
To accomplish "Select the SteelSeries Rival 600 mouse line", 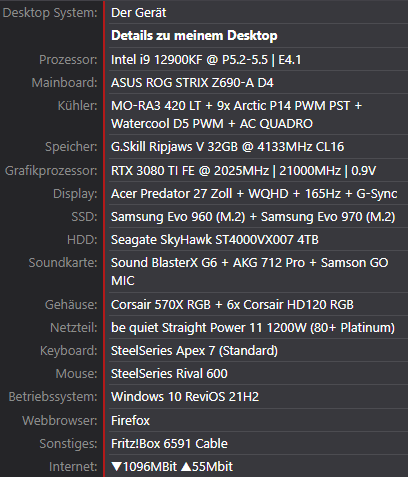I will (x=169, y=374).
